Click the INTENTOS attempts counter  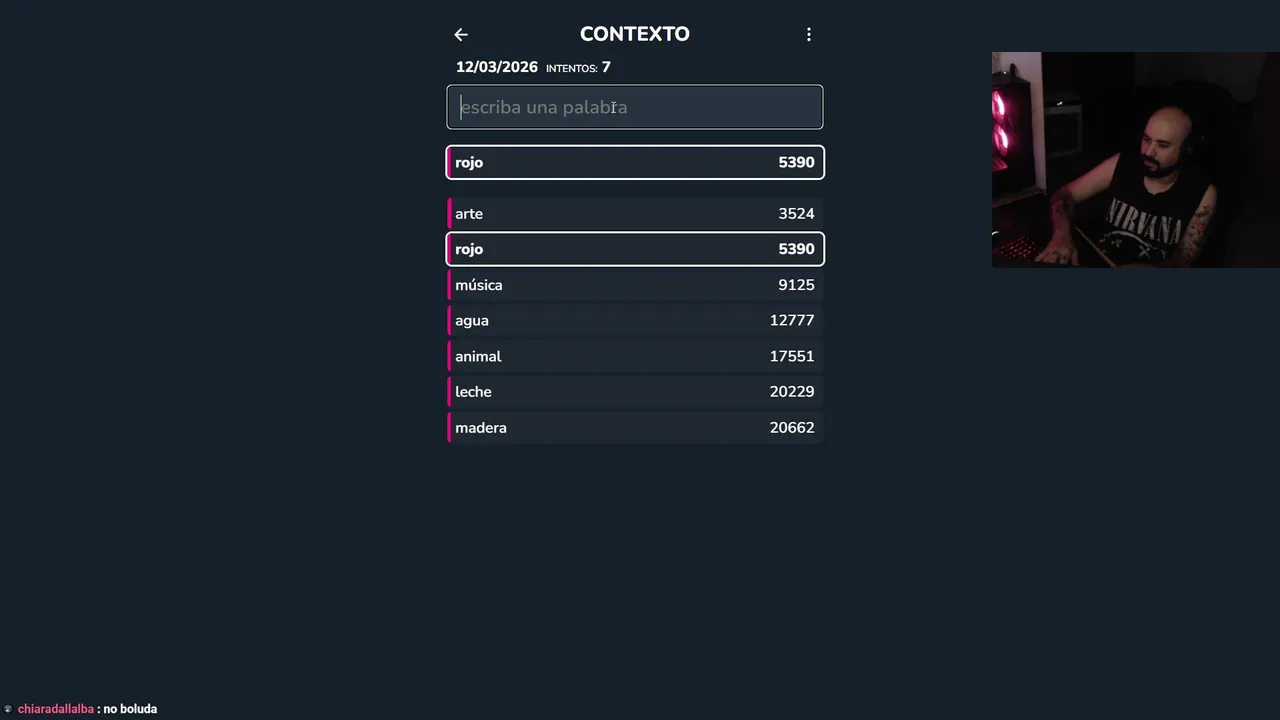[578, 68]
